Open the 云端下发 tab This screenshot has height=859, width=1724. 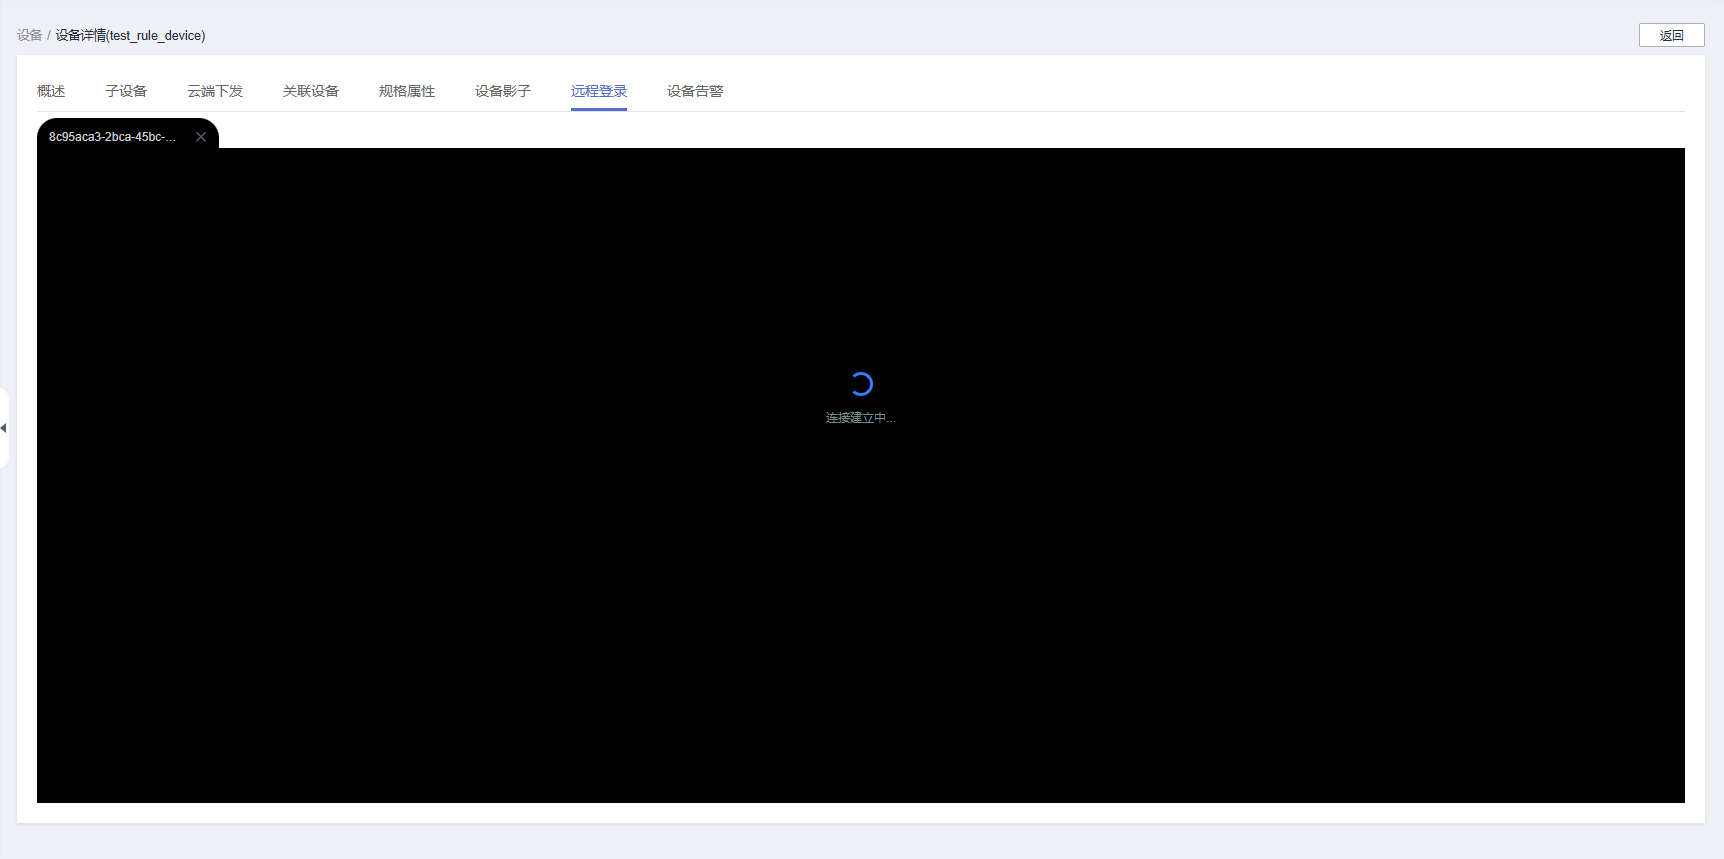[x=215, y=91]
